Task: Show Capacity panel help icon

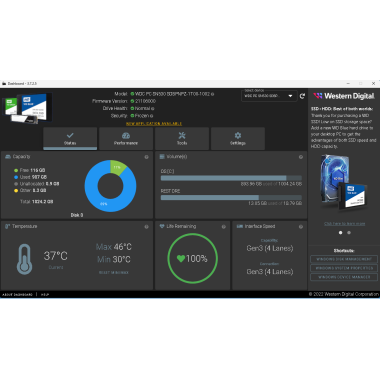Action: point(146,157)
